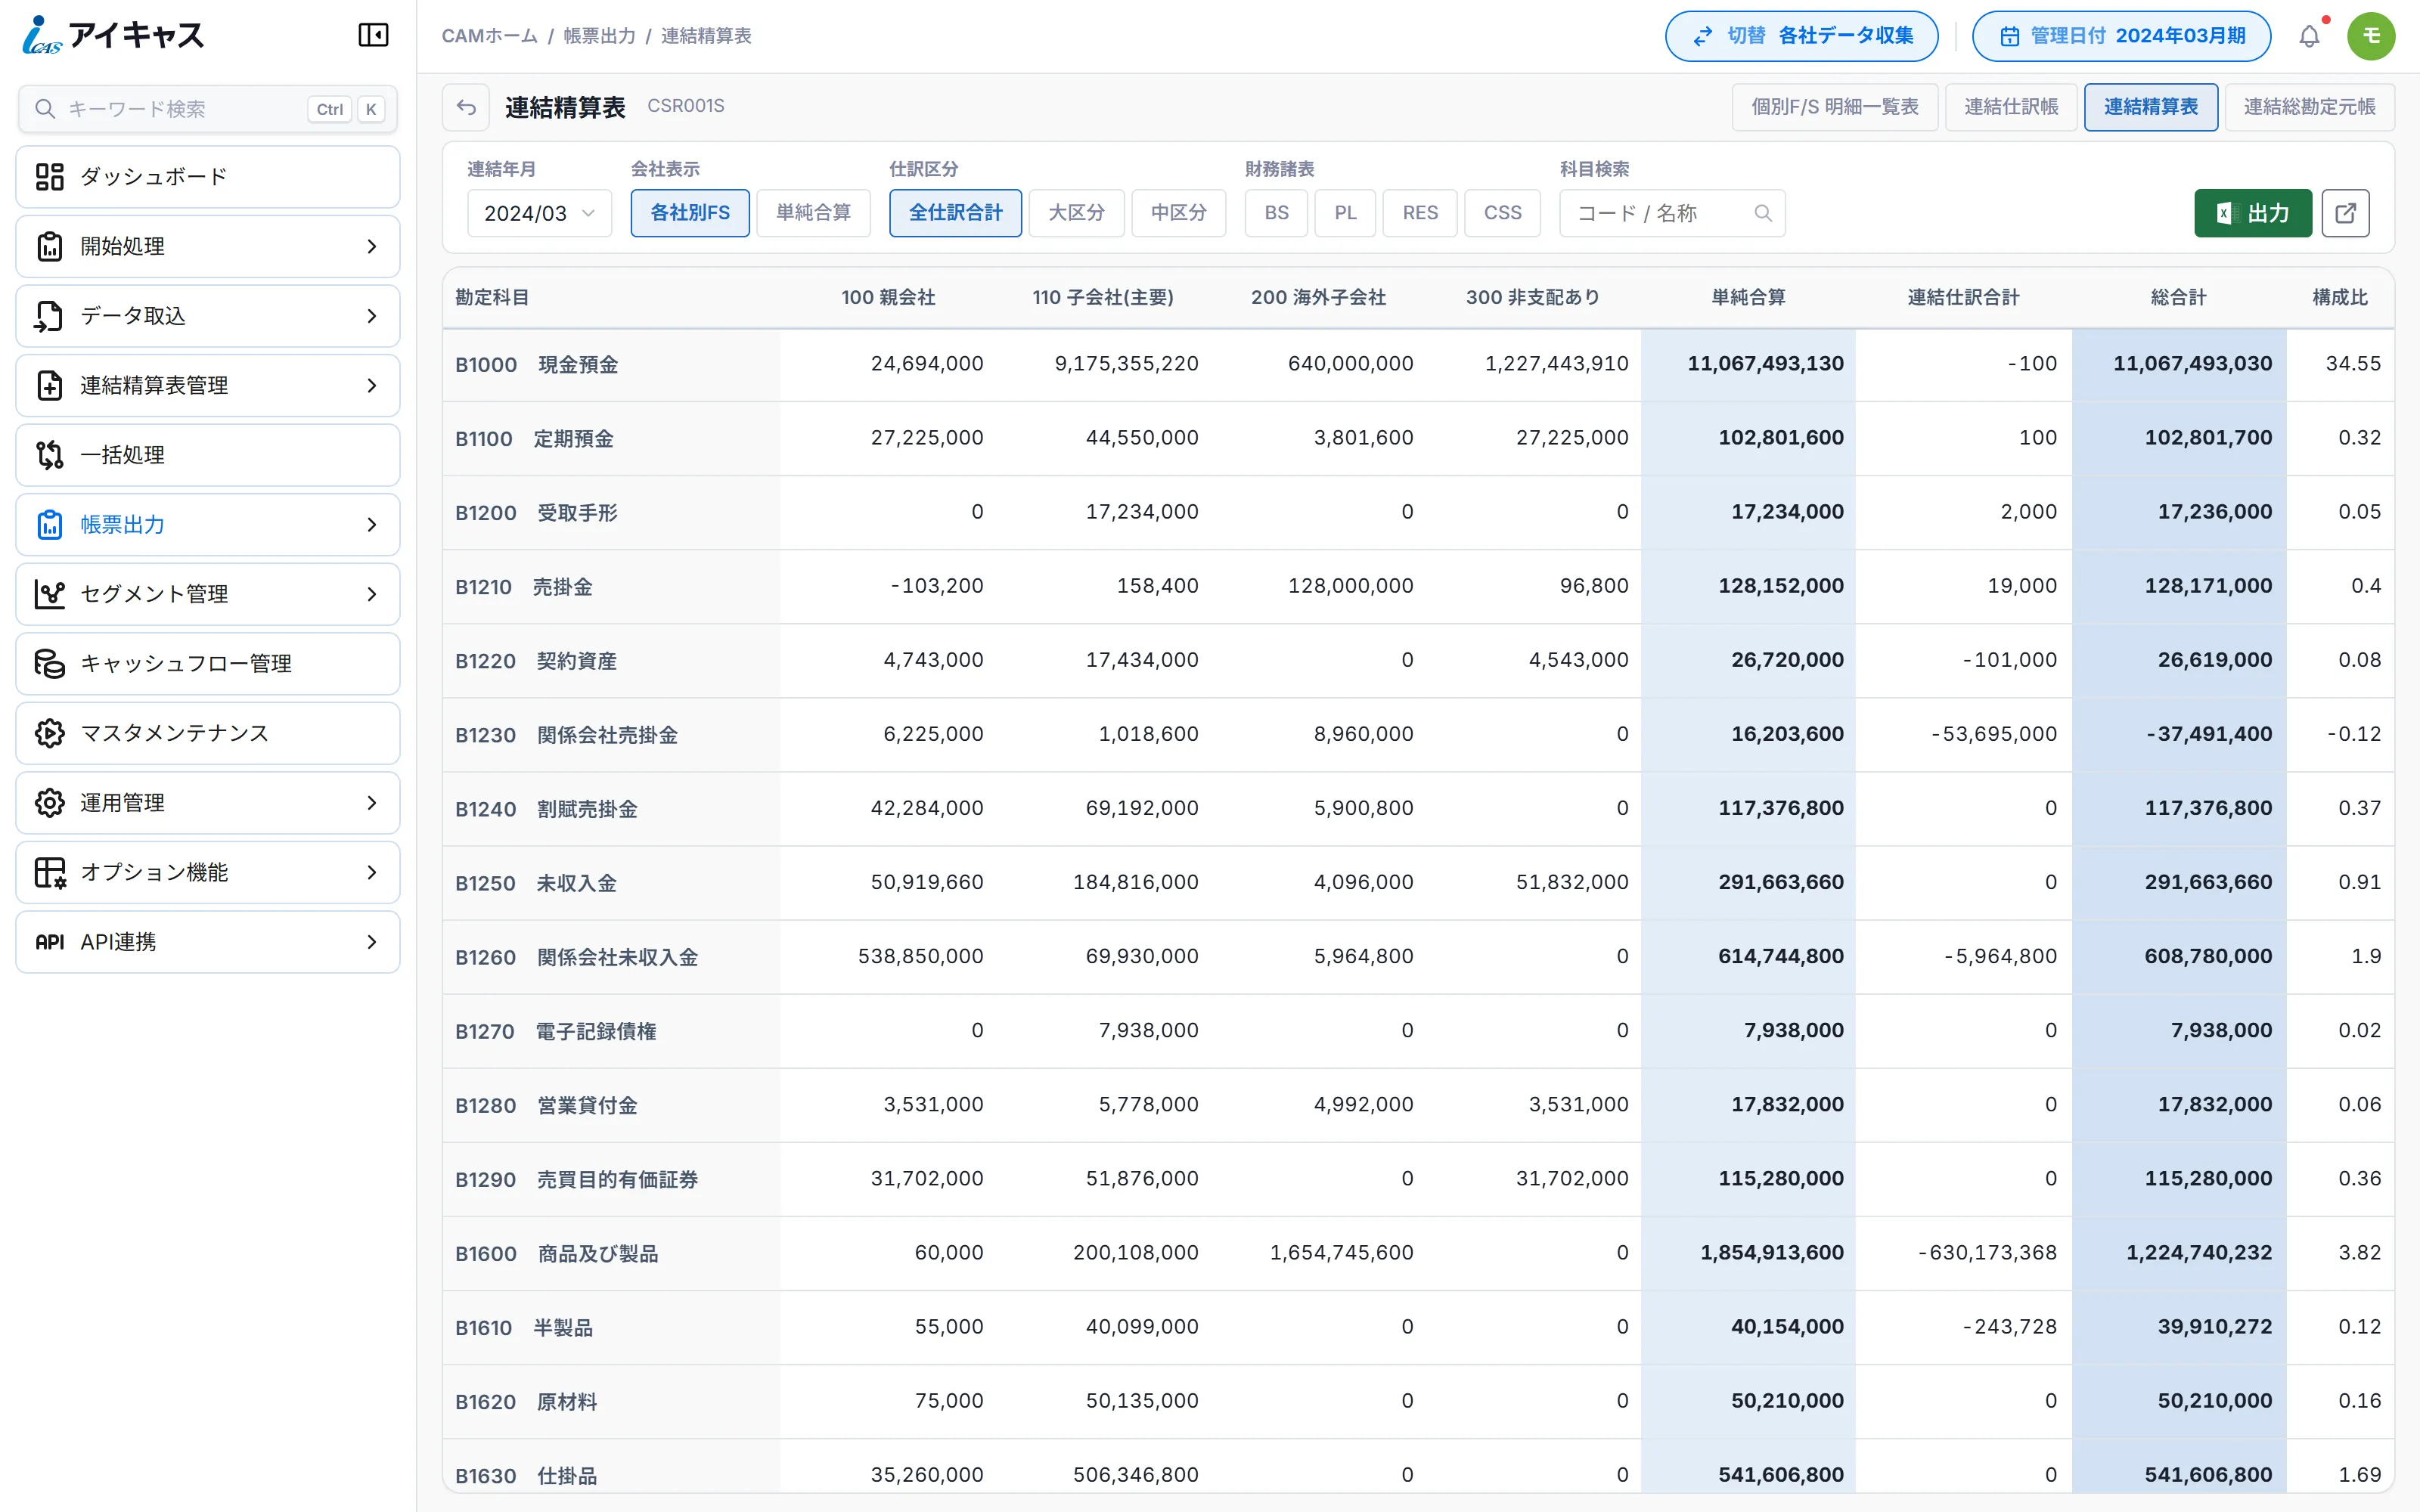The image size is (2420, 1512).
Task: Select 全仕訳合計 journal category
Action: pyautogui.click(x=955, y=213)
